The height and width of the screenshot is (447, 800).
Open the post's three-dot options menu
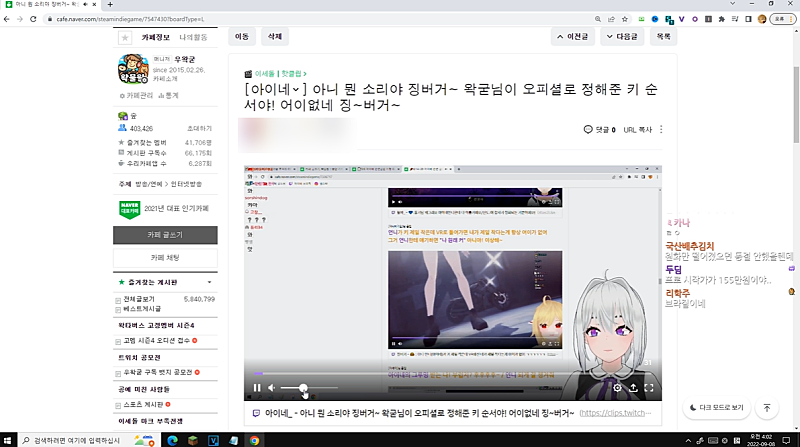[x=661, y=130]
